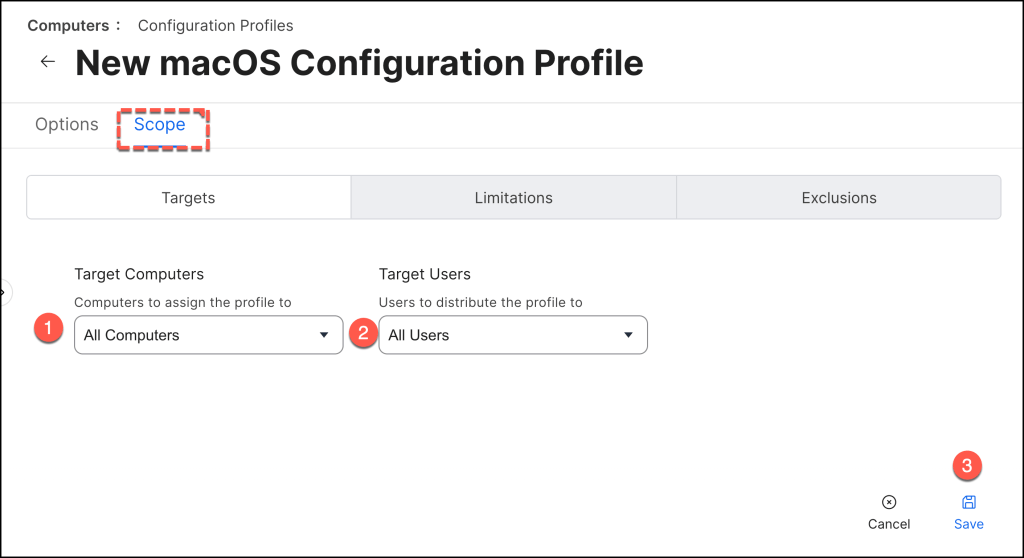Click the back arrow beside the page title
Screen dimensions: 1024x558
point(47,62)
